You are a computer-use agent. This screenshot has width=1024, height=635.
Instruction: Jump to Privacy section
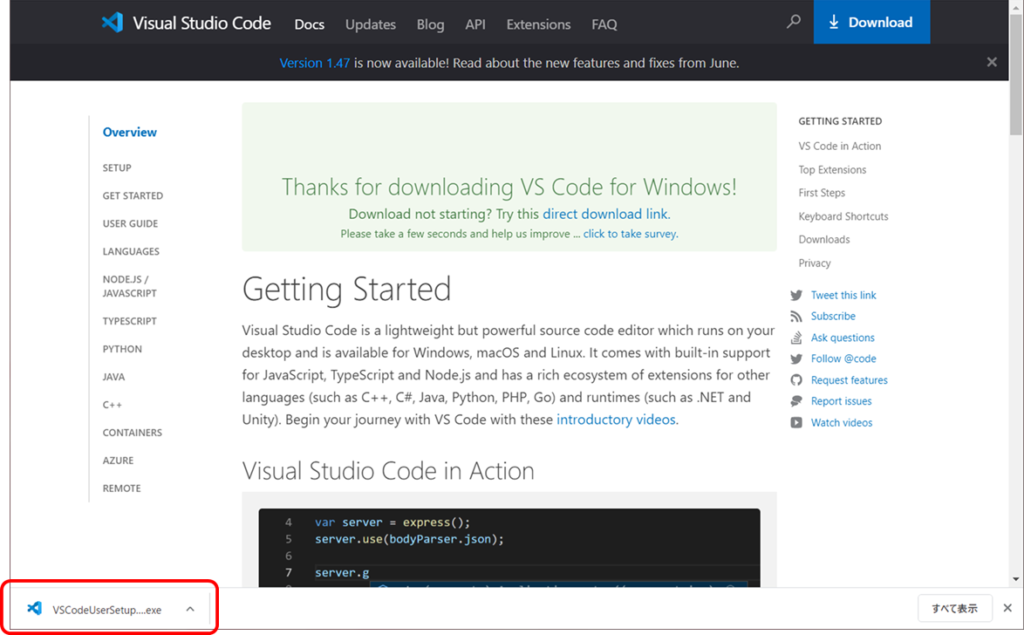(x=814, y=263)
